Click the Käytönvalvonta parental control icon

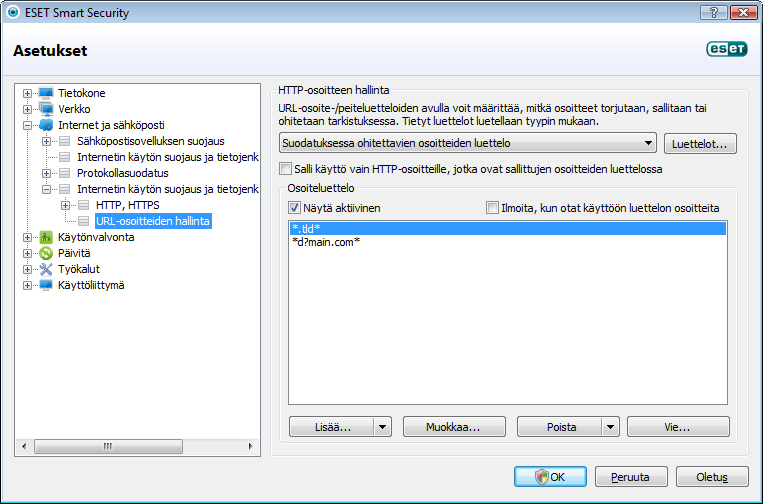point(46,237)
